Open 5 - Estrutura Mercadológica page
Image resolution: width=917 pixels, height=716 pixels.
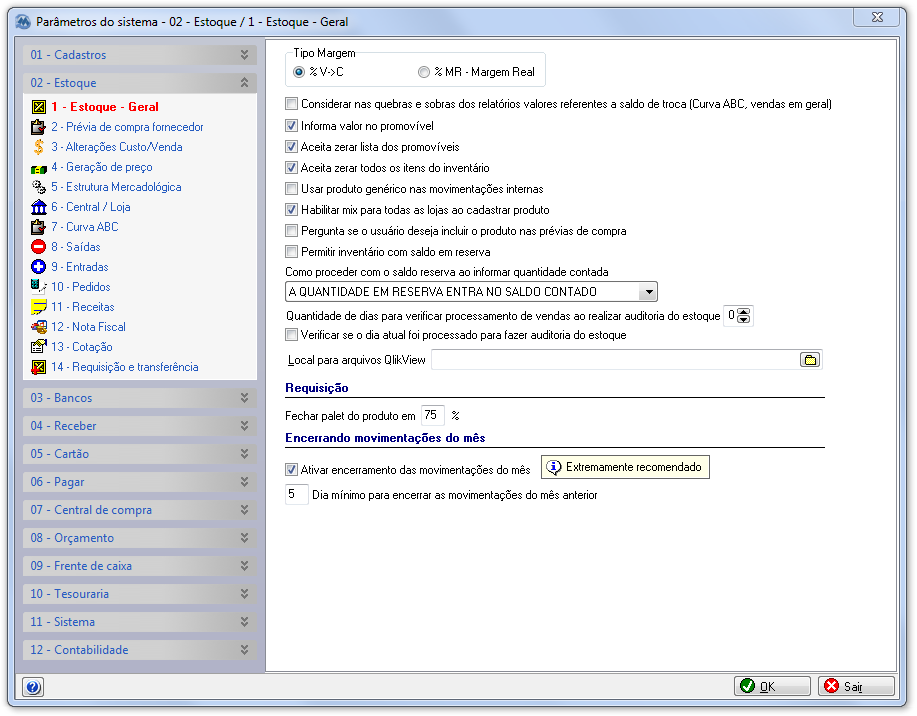click(x=116, y=187)
